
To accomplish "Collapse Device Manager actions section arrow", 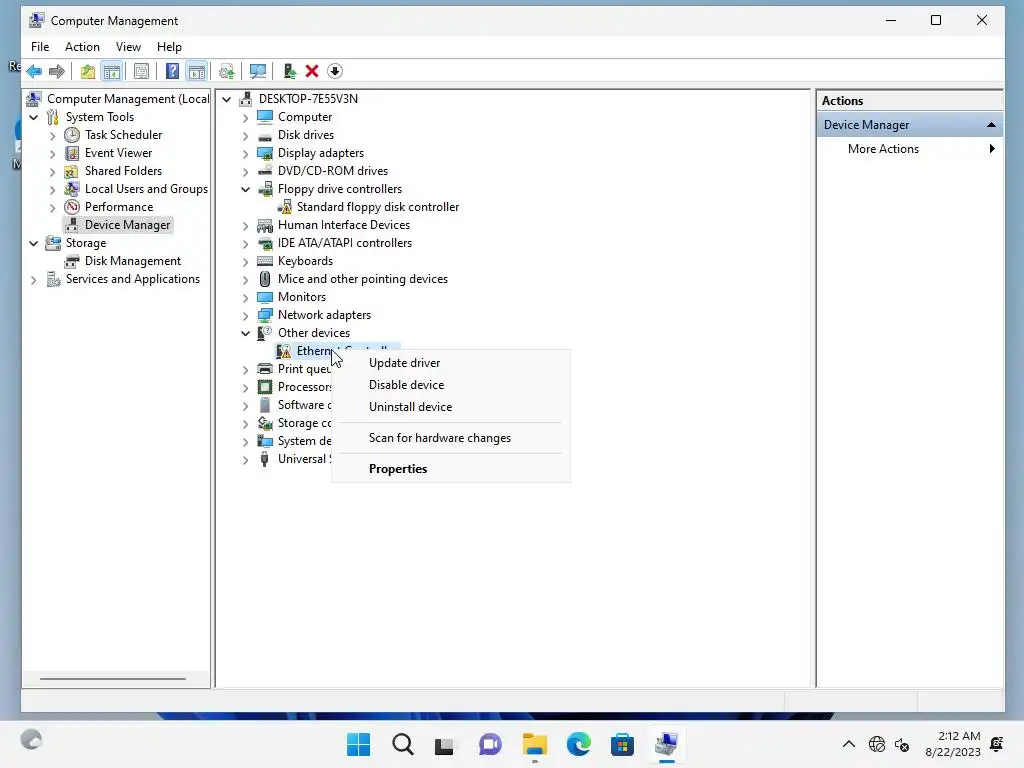I will 991,125.
